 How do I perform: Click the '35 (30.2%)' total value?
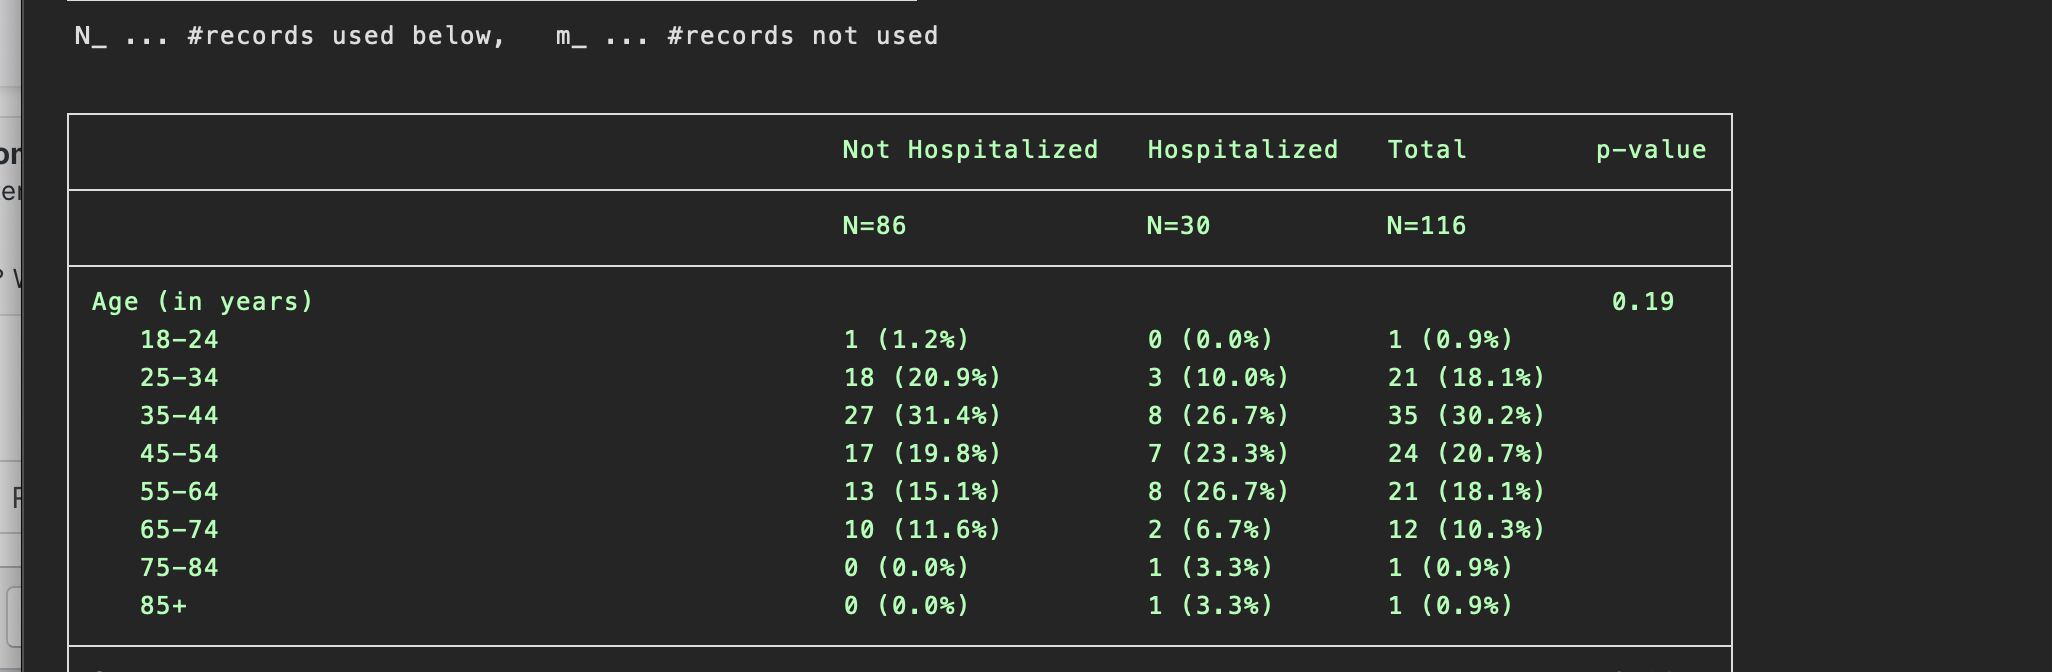1466,416
